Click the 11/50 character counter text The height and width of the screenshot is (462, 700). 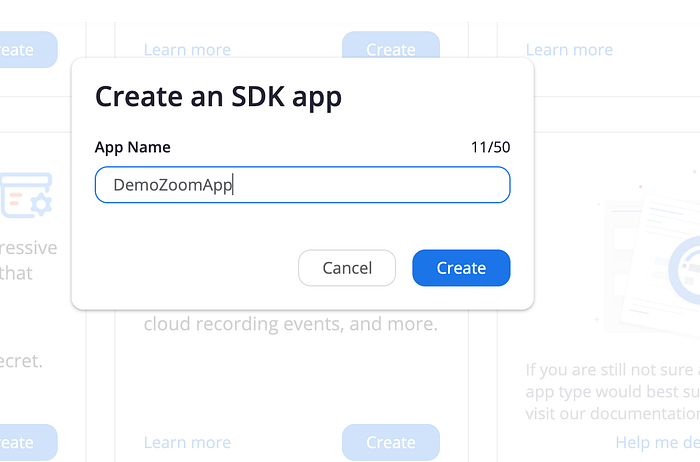[x=490, y=147]
